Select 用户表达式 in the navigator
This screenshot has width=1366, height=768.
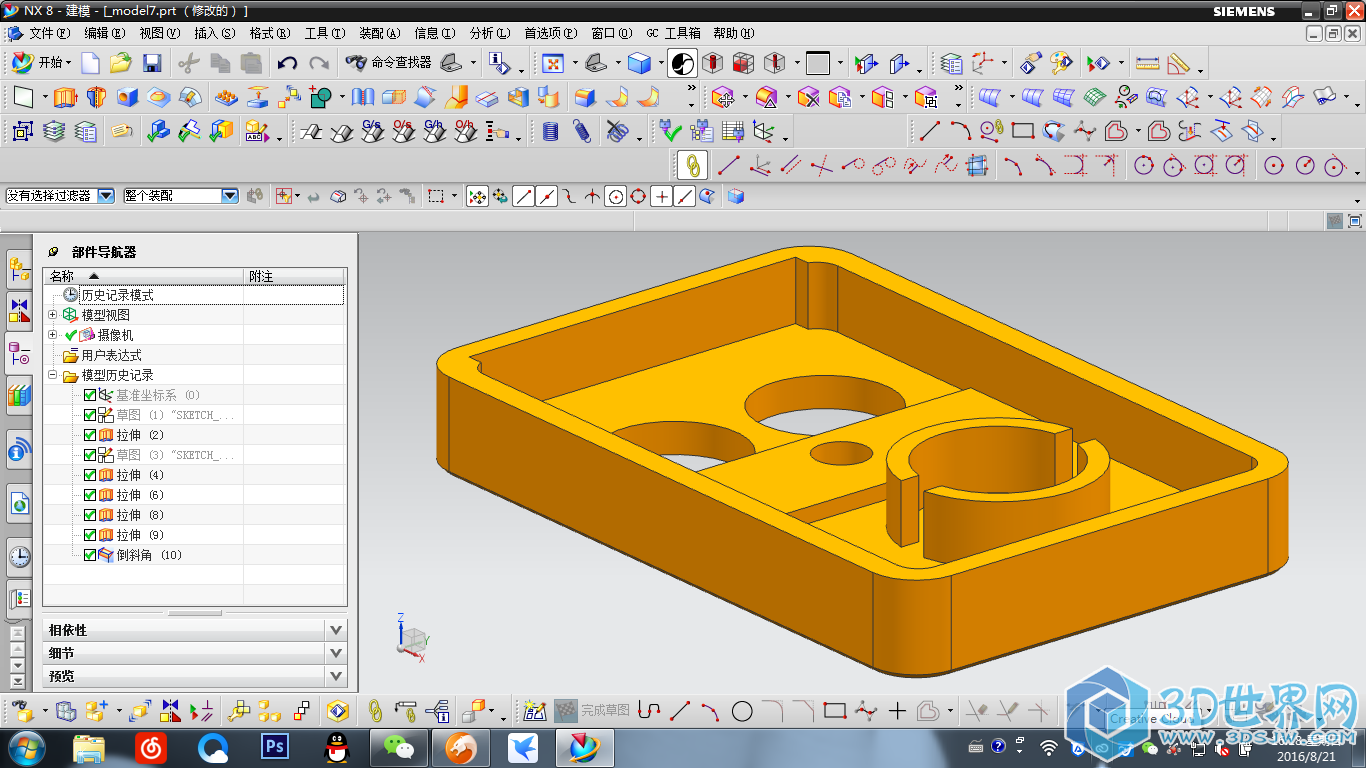pos(111,355)
